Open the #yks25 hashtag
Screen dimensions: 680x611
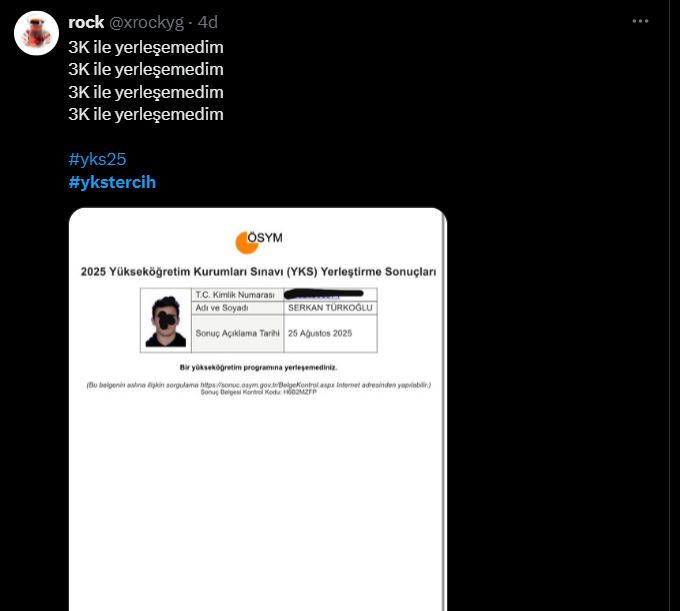[97, 159]
